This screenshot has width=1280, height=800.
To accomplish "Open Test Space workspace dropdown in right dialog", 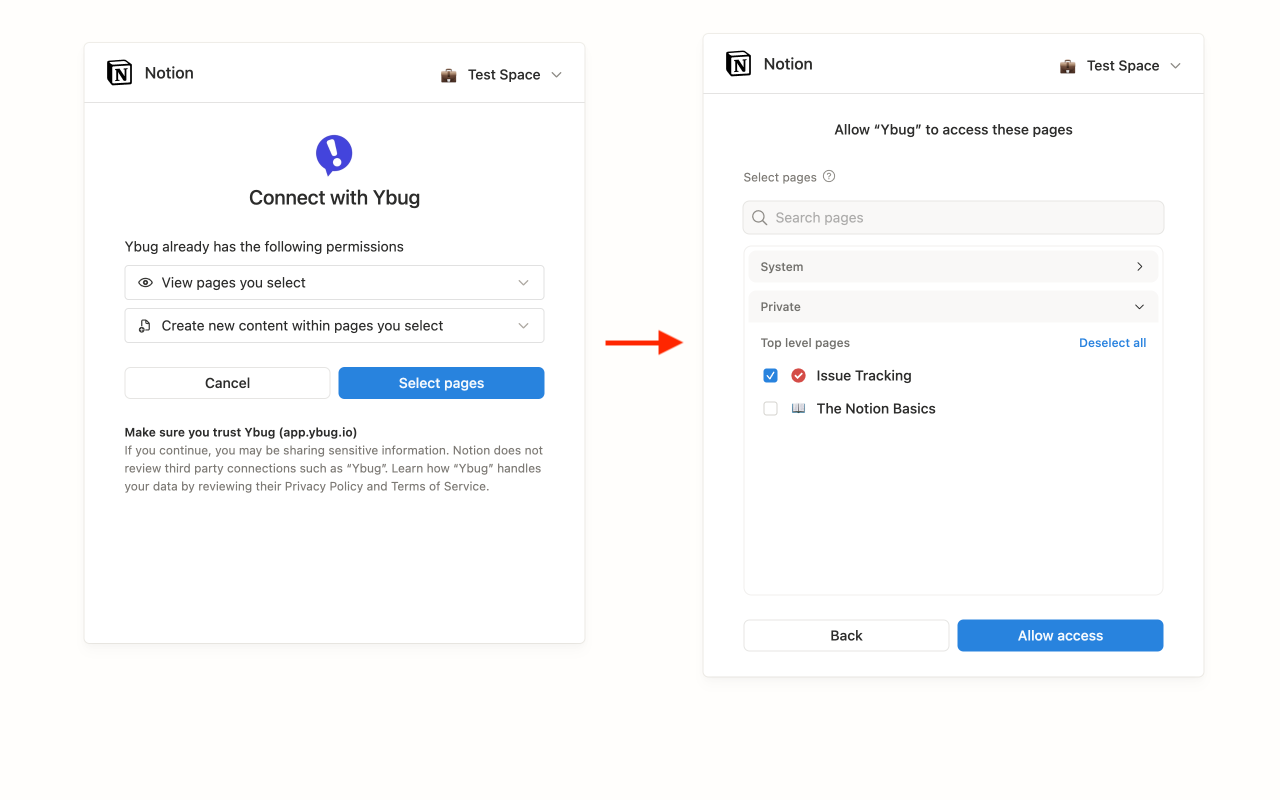I will click(1121, 66).
